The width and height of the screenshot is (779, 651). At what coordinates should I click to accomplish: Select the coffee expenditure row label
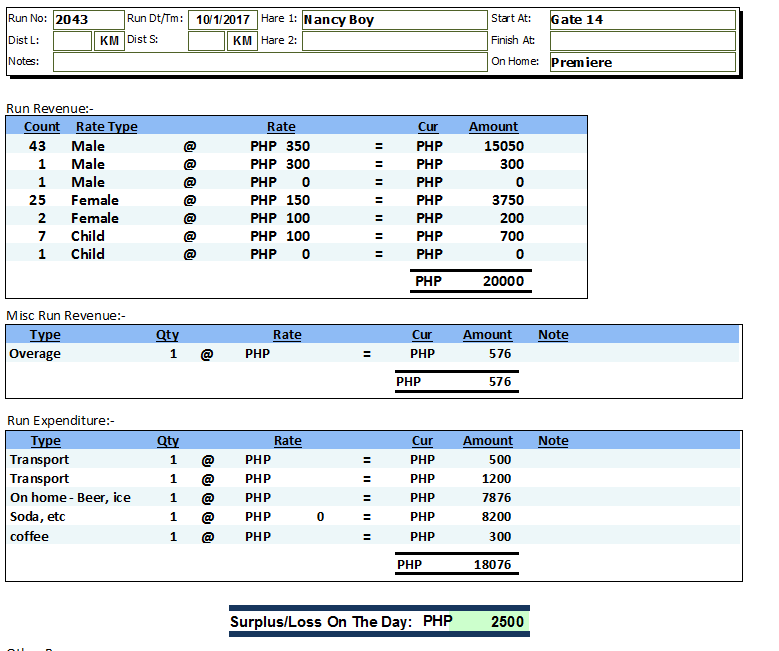tap(29, 537)
